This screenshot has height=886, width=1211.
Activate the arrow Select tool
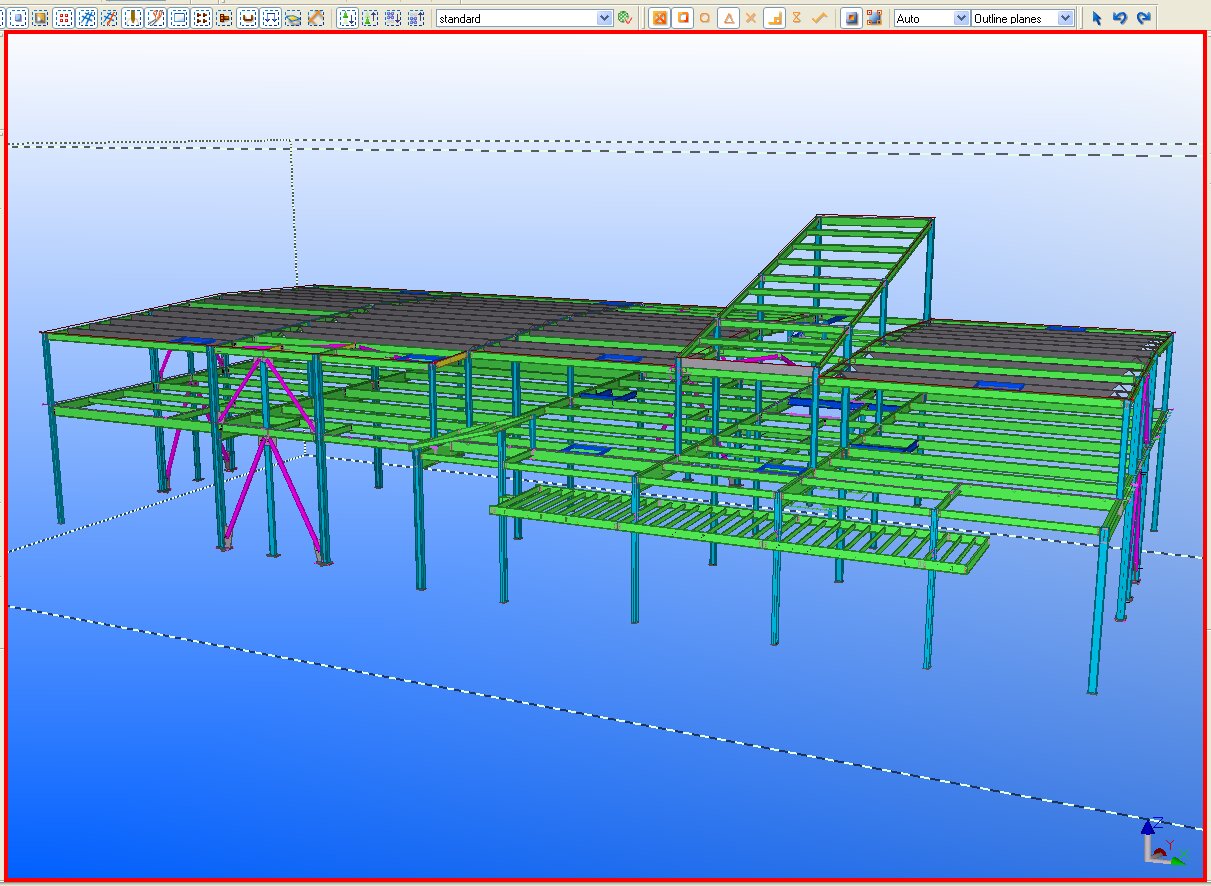1097,18
